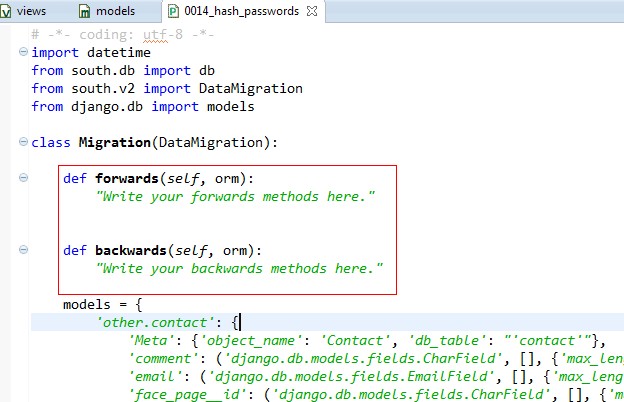Click the views tab file icon

(5, 11)
